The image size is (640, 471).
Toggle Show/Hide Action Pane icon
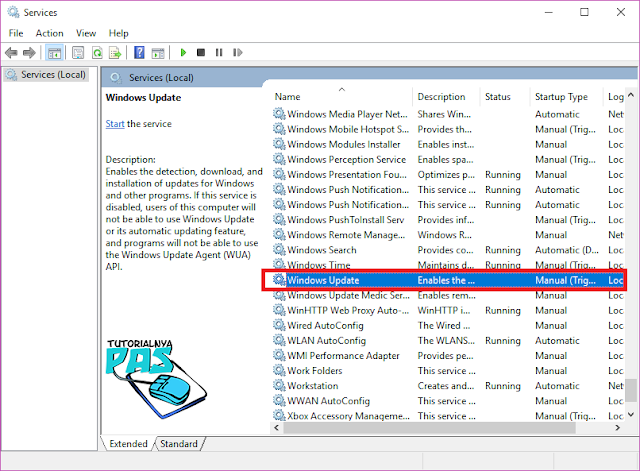pyautogui.click(x=158, y=53)
